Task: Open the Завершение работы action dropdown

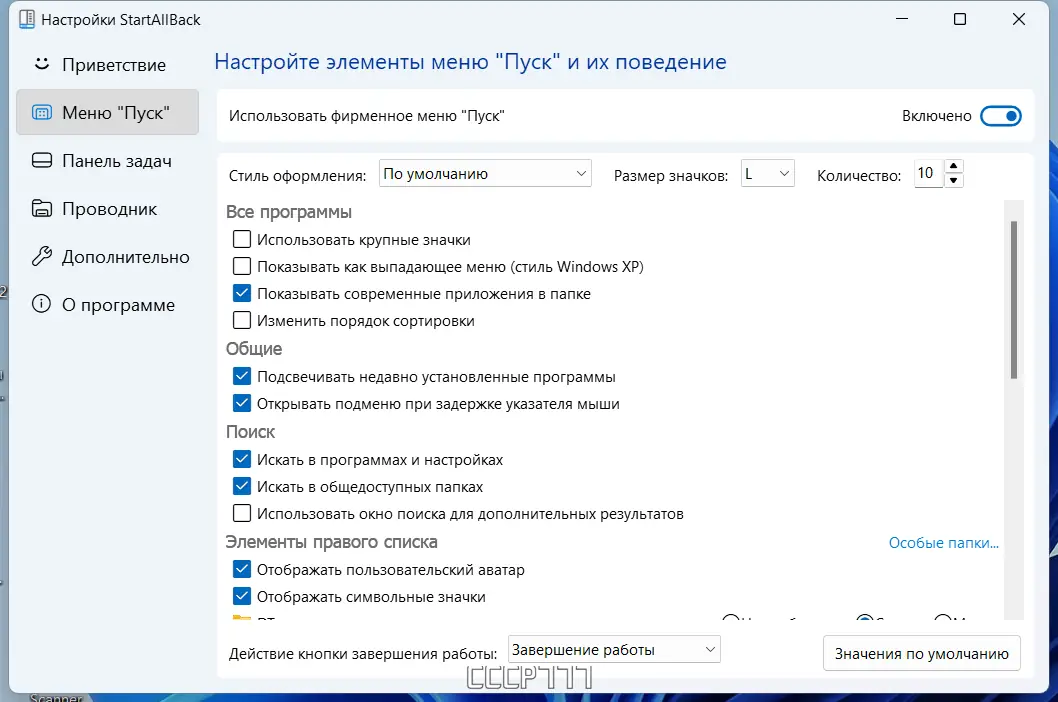Action: click(x=613, y=648)
